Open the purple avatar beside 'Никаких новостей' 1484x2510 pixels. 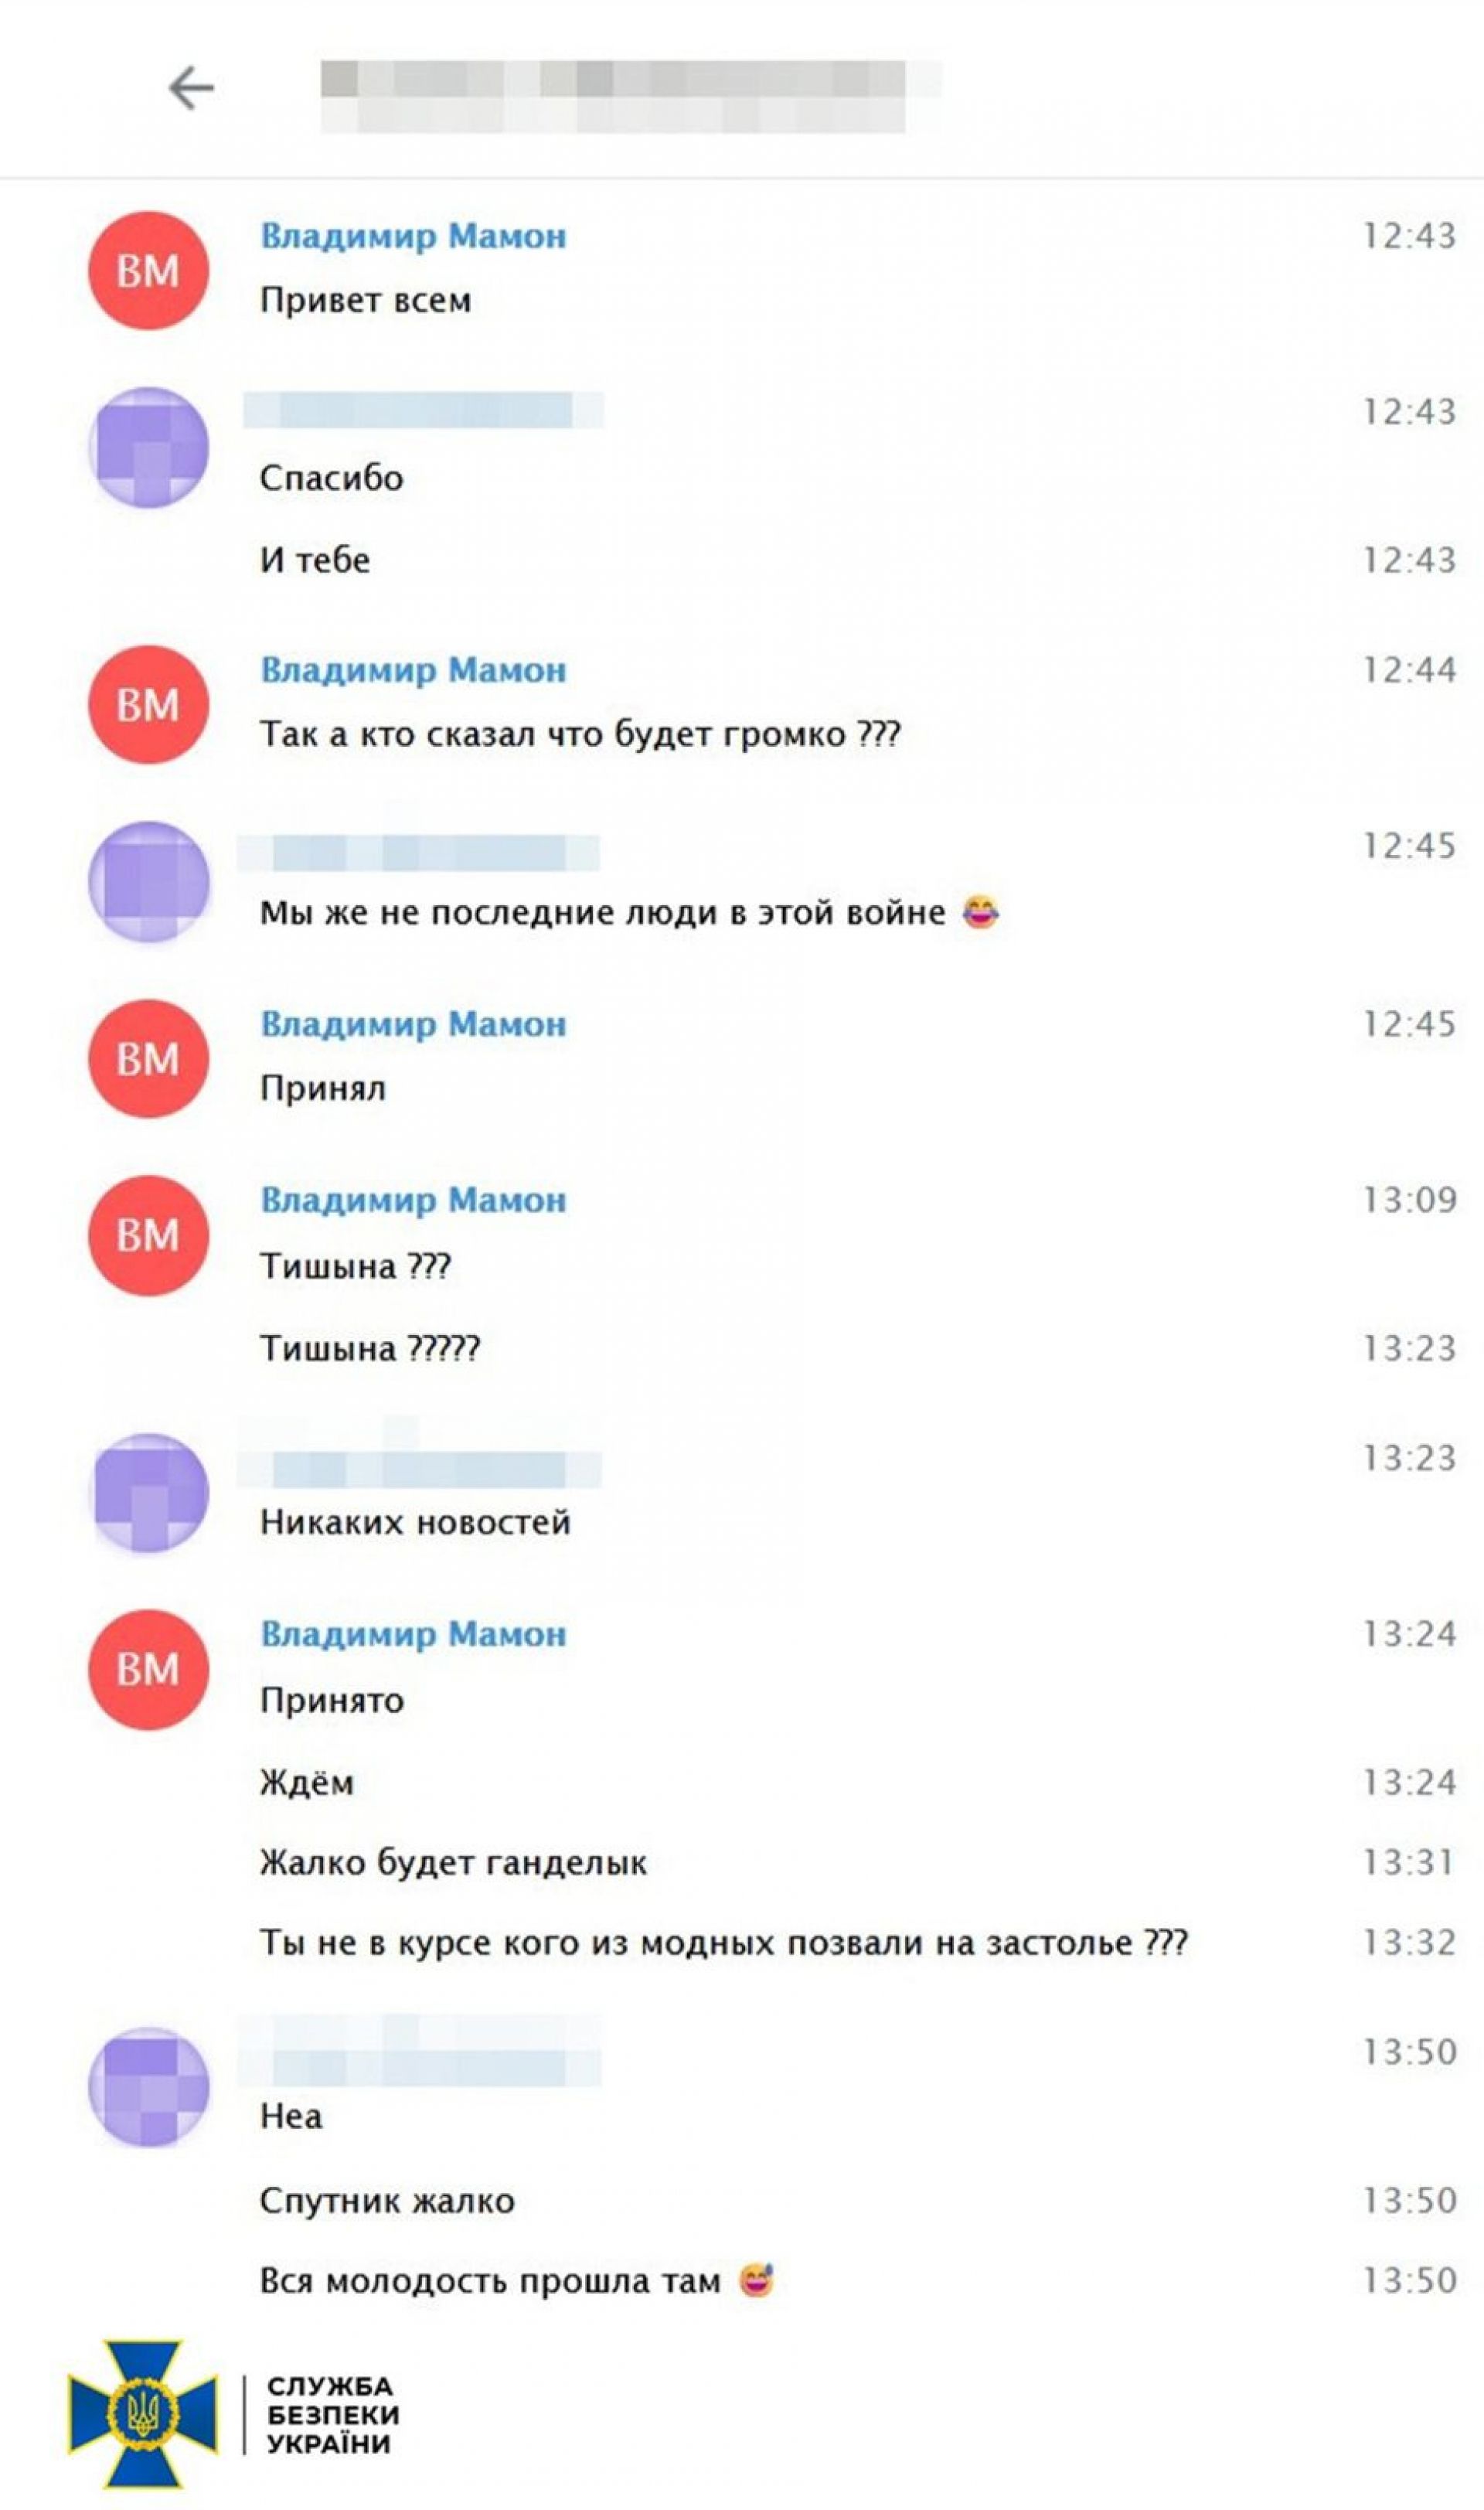coord(148,1492)
